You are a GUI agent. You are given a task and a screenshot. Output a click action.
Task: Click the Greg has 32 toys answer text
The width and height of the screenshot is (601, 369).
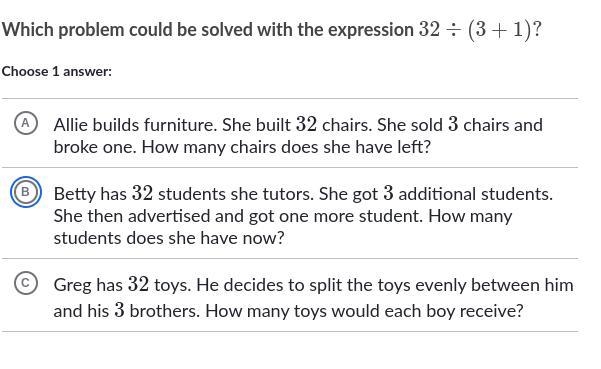(x=314, y=297)
